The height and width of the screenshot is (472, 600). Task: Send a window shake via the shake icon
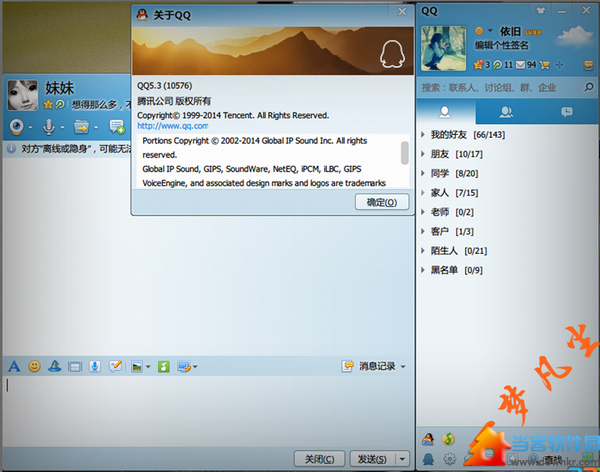coord(75,367)
